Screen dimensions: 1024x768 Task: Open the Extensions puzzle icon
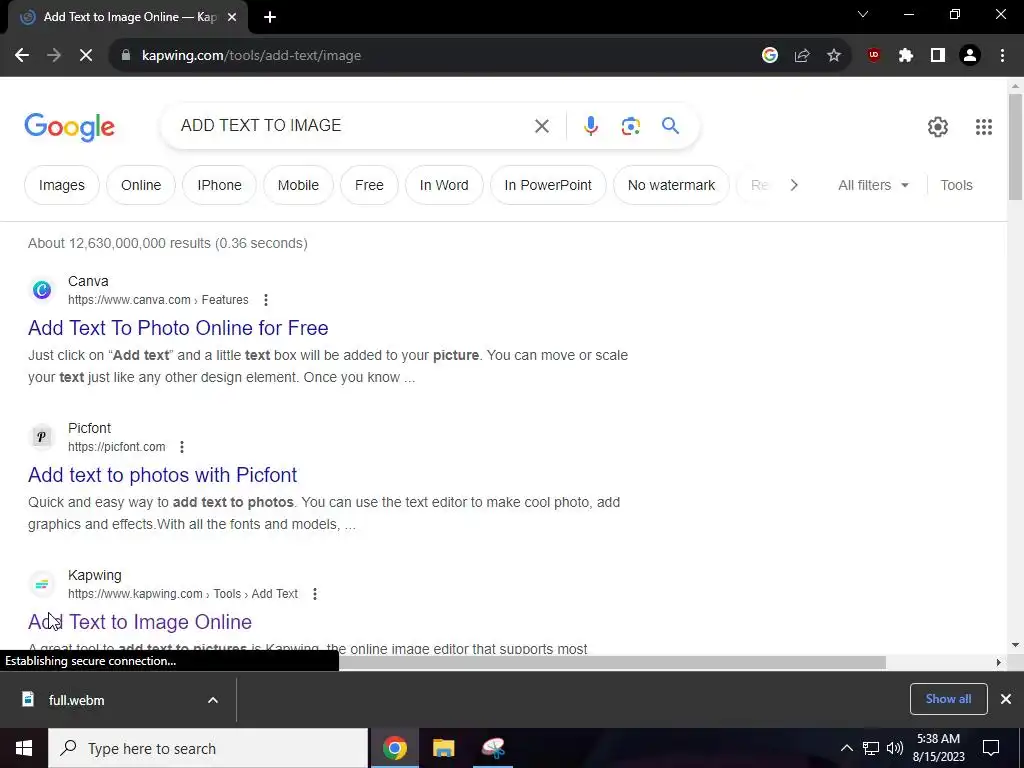tap(906, 56)
